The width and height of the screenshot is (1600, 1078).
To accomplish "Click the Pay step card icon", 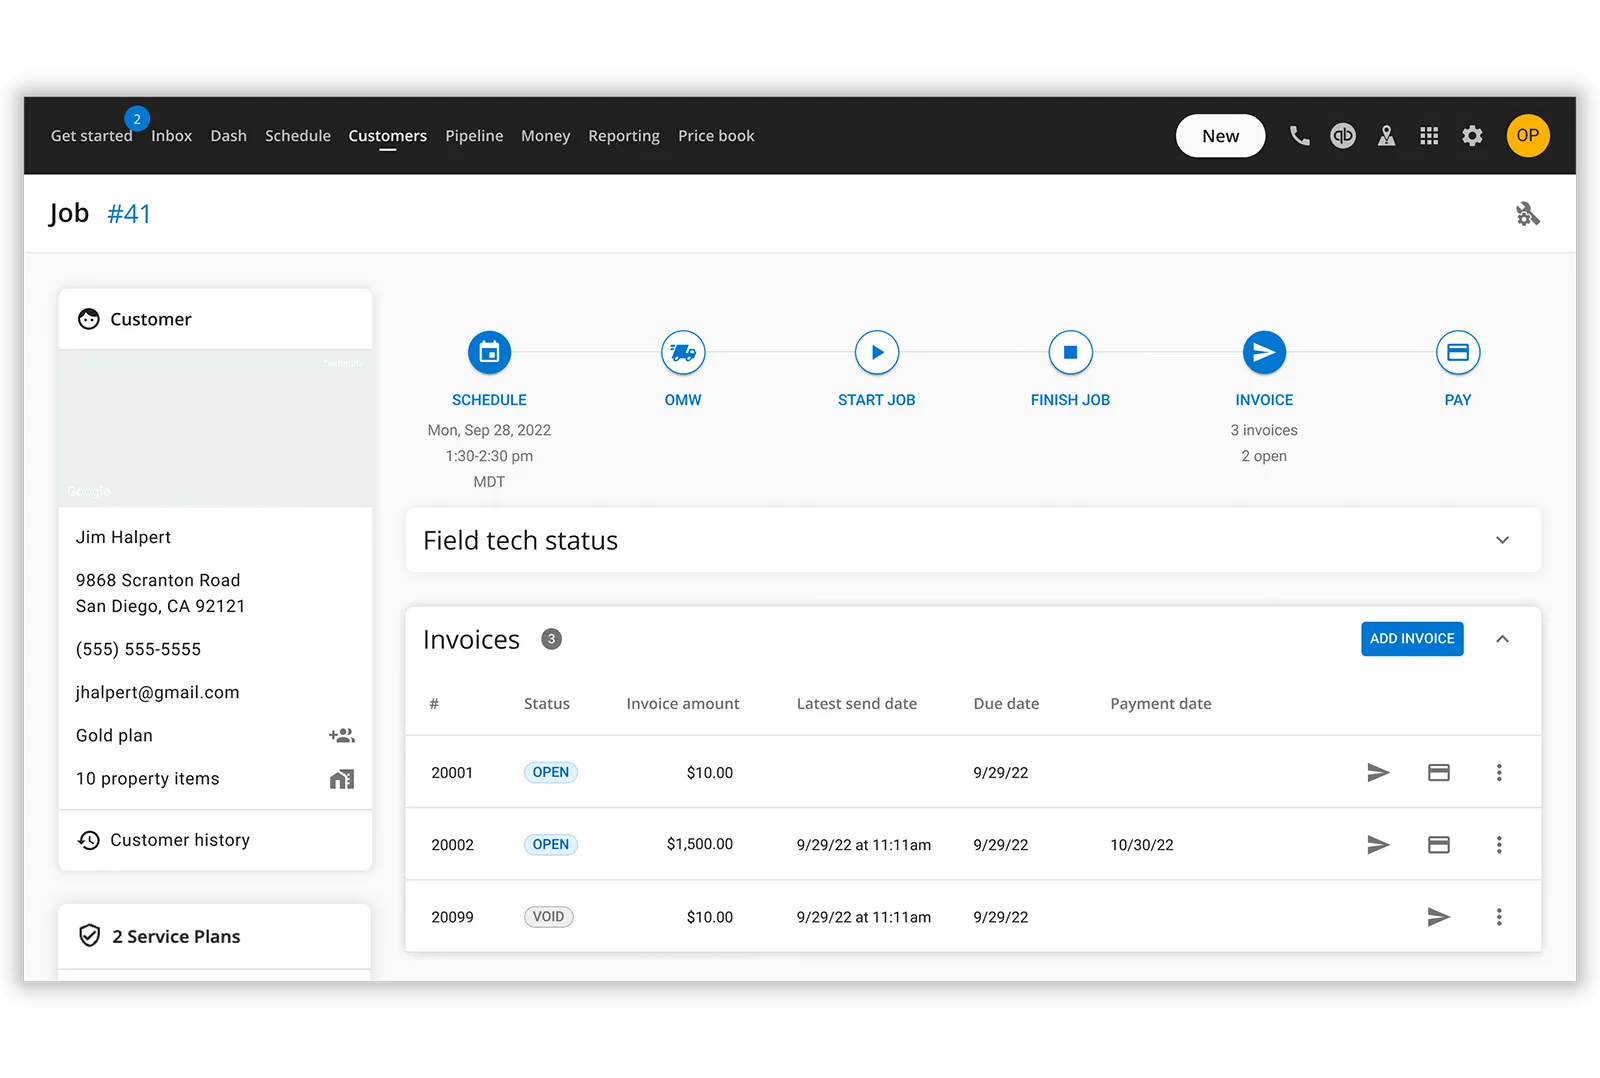I will pyautogui.click(x=1458, y=352).
